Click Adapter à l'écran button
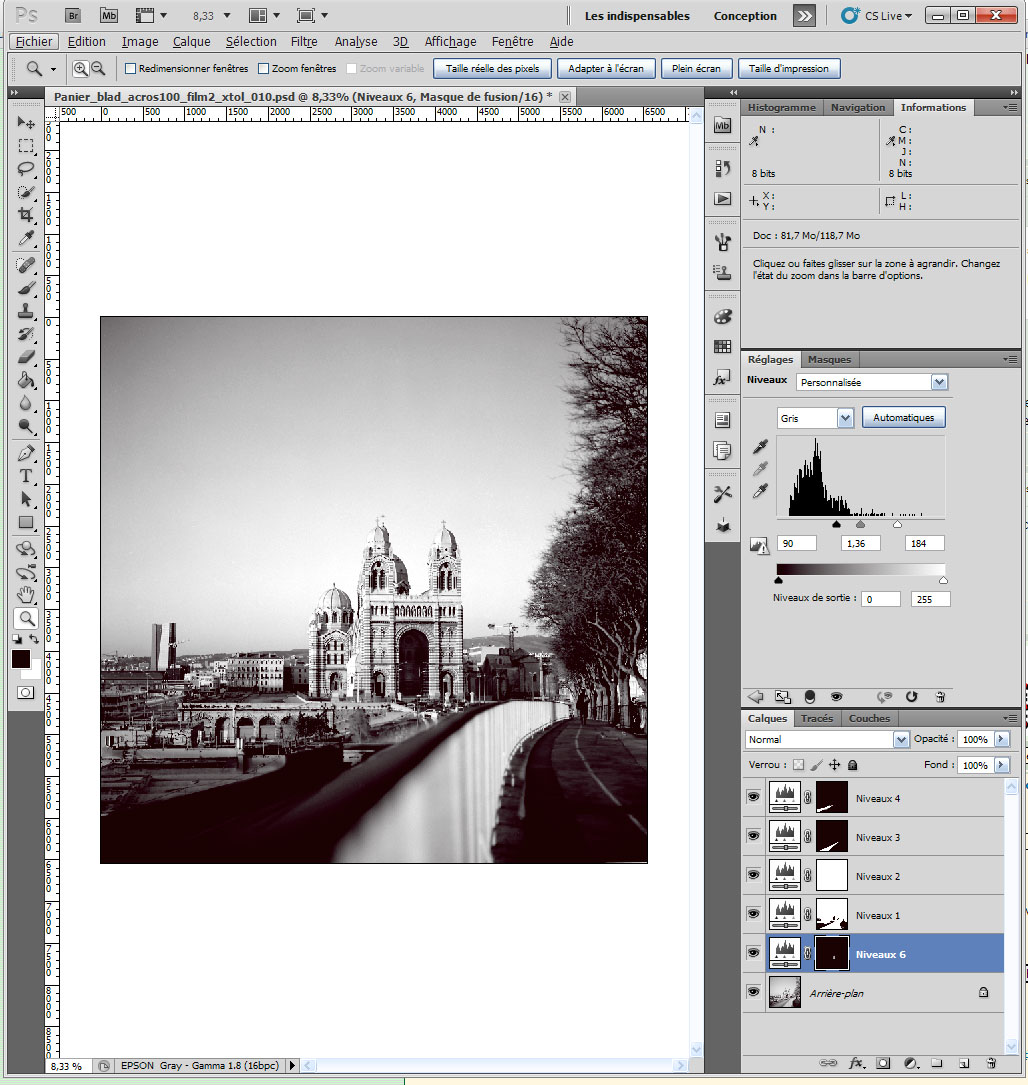The image size is (1028, 1085). [606, 69]
